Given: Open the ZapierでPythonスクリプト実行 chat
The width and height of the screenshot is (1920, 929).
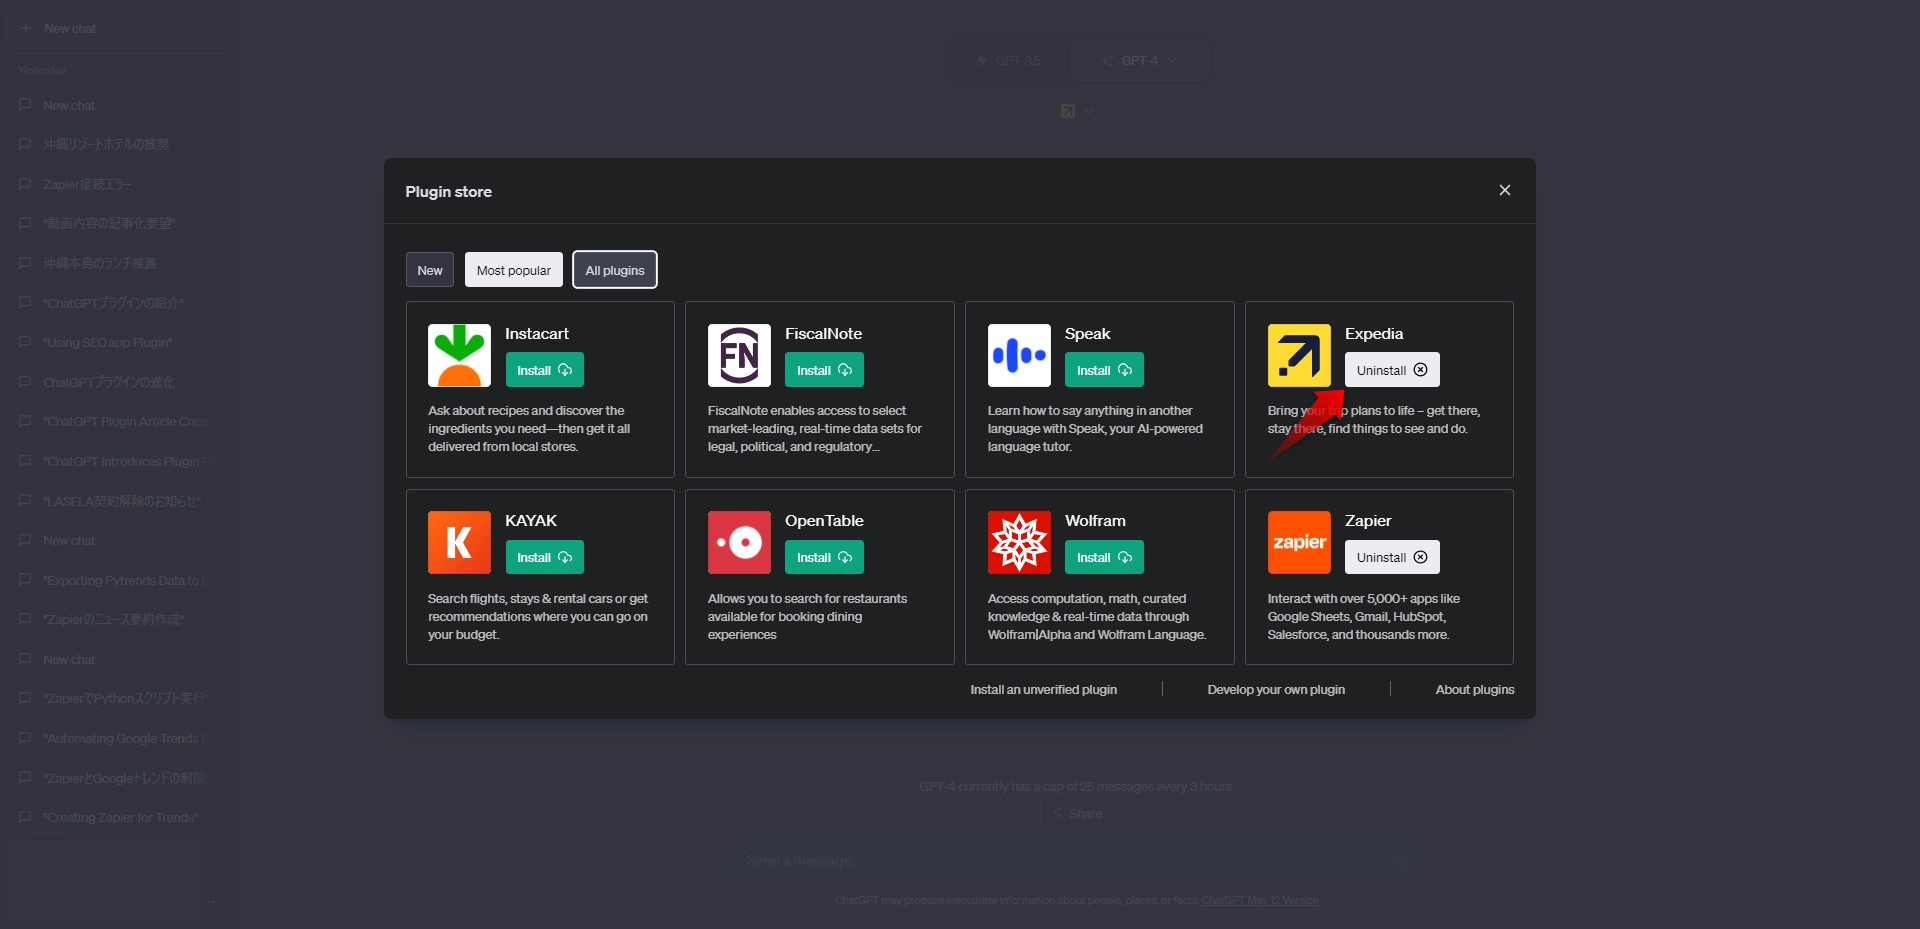Looking at the screenshot, I should click(117, 698).
